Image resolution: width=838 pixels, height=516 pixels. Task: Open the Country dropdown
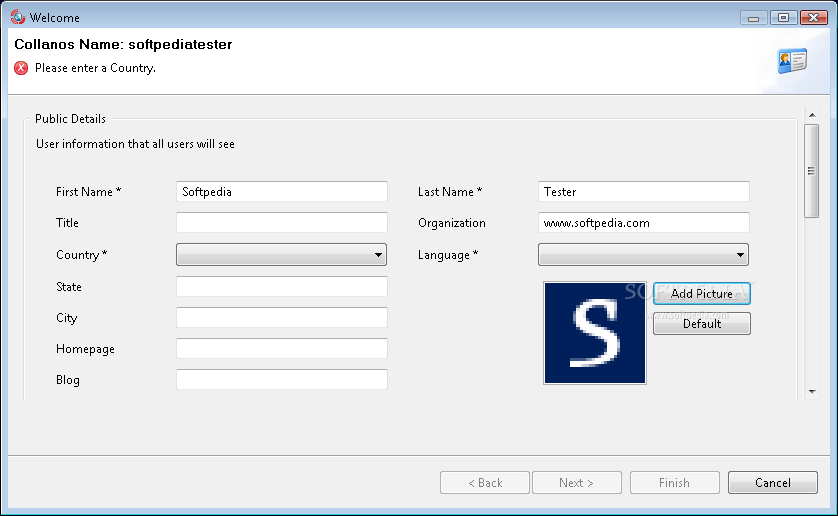[281, 255]
